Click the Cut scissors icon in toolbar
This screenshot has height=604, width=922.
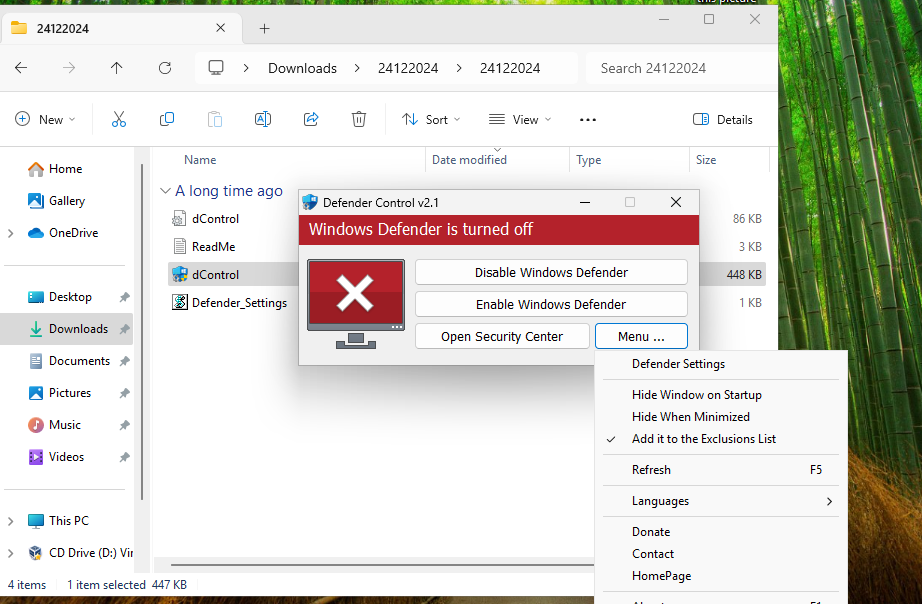click(119, 119)
